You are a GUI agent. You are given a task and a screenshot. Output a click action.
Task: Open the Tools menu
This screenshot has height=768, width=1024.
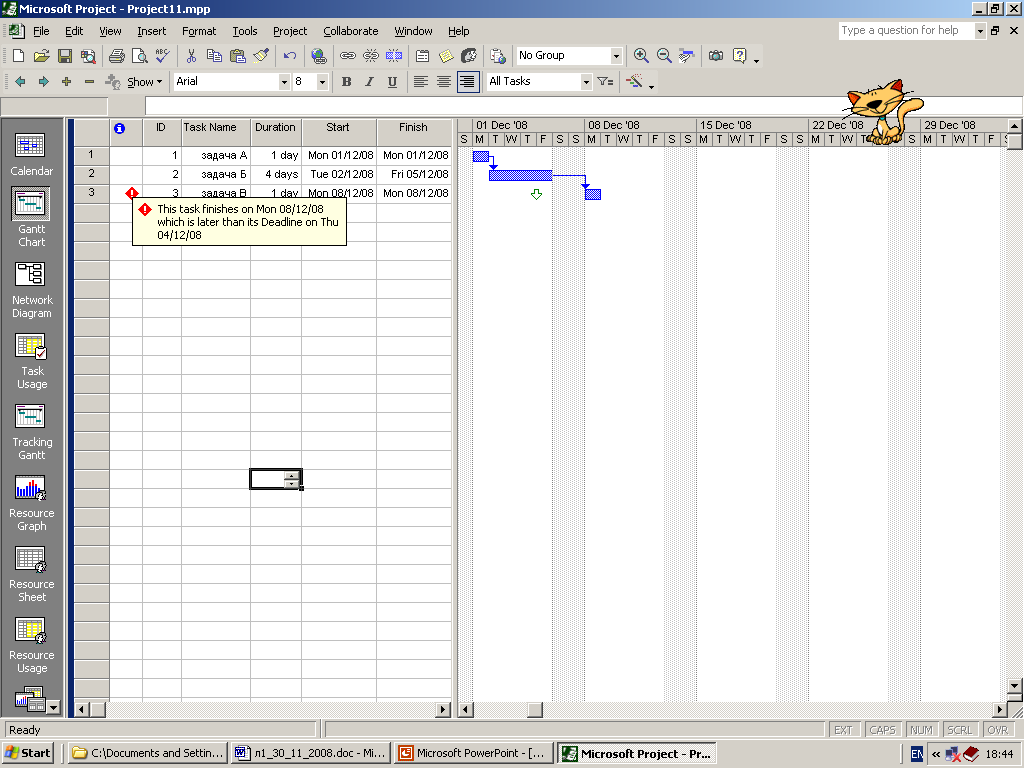click(x=245, y=31)
